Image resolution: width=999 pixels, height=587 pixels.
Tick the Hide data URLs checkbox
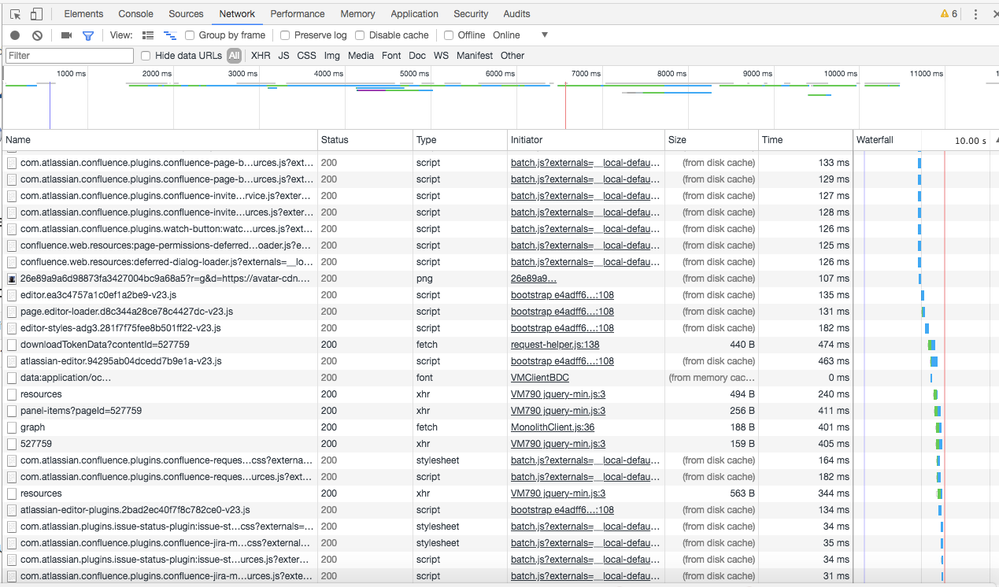coord(146,56)
